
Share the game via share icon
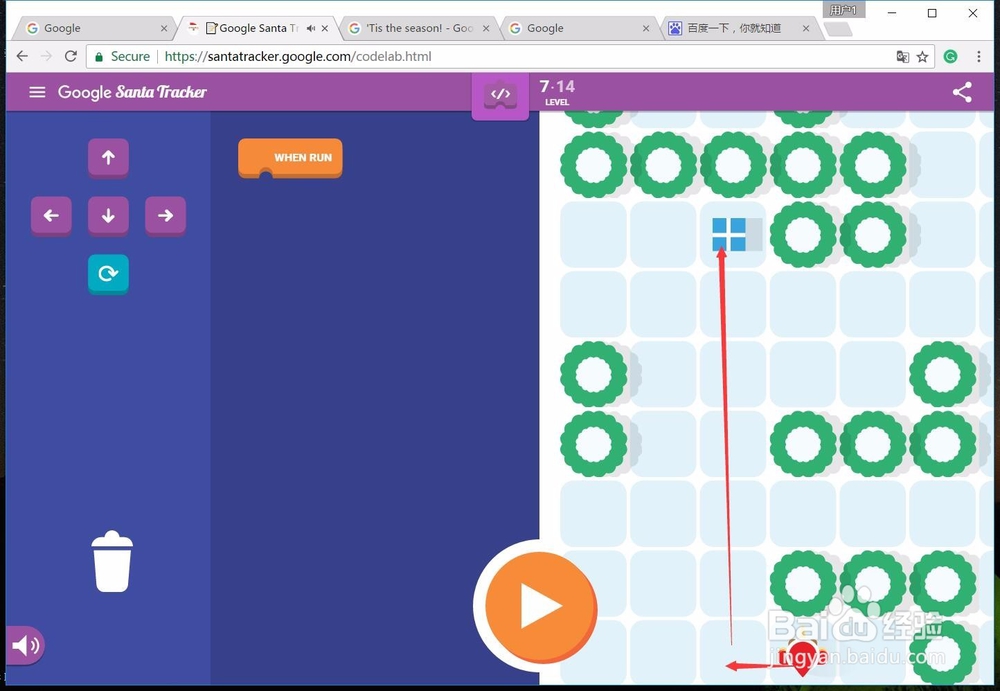(x=962, y=92)
